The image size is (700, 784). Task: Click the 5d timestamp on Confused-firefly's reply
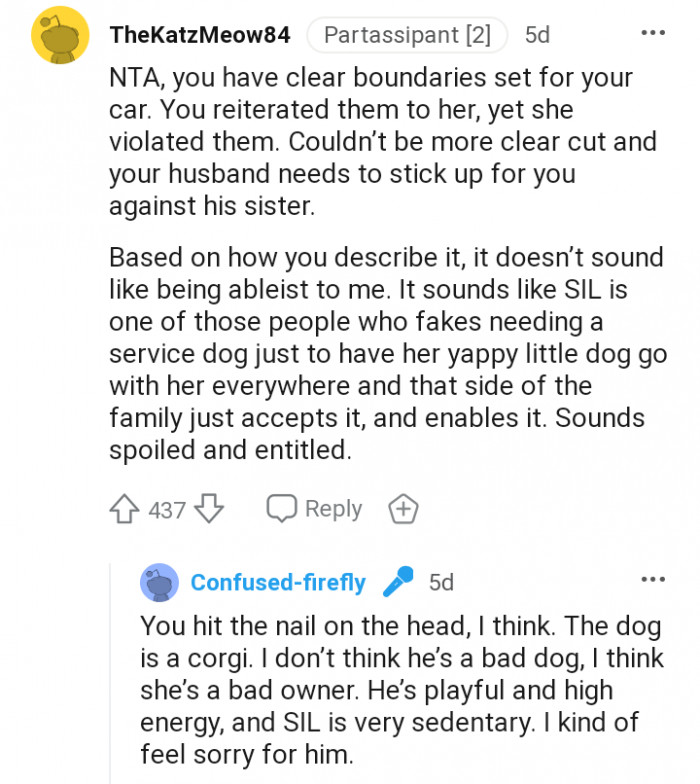(441, 582)
